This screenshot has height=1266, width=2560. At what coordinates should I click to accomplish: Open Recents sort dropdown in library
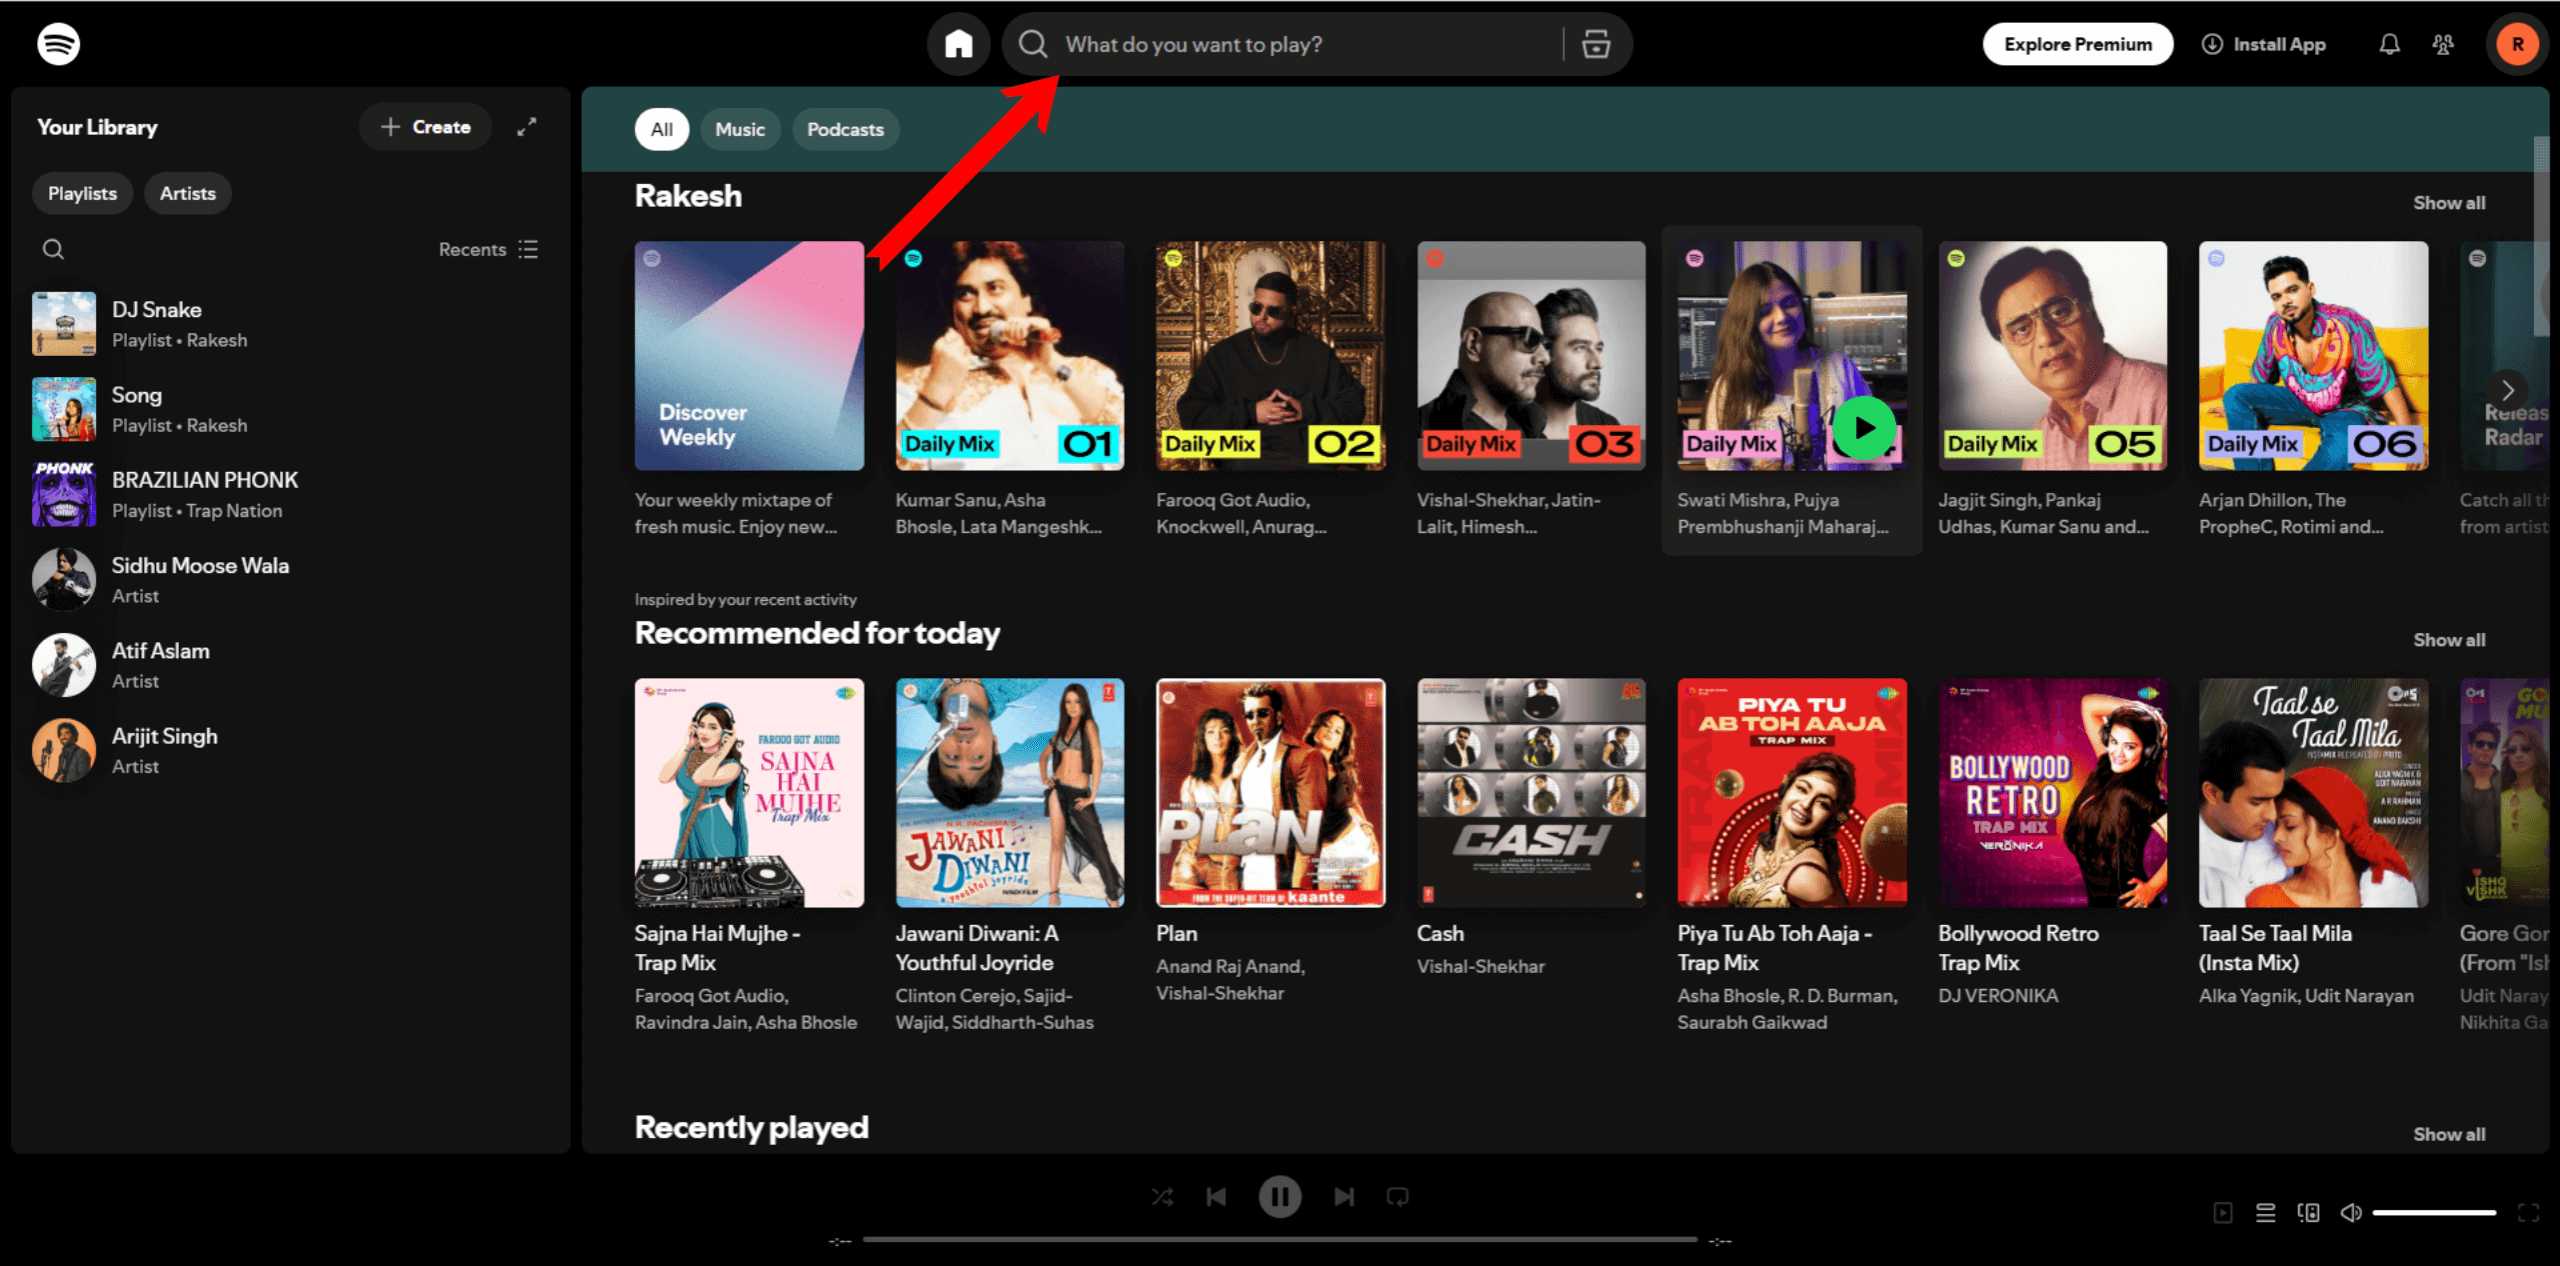pyautogui.click(x=489, y=249)
